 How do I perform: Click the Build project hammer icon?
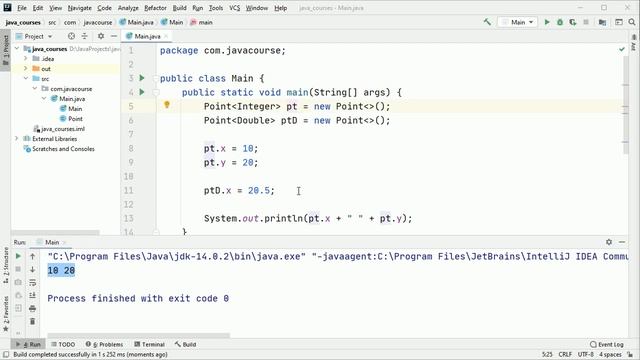click(x=487, y=22)
